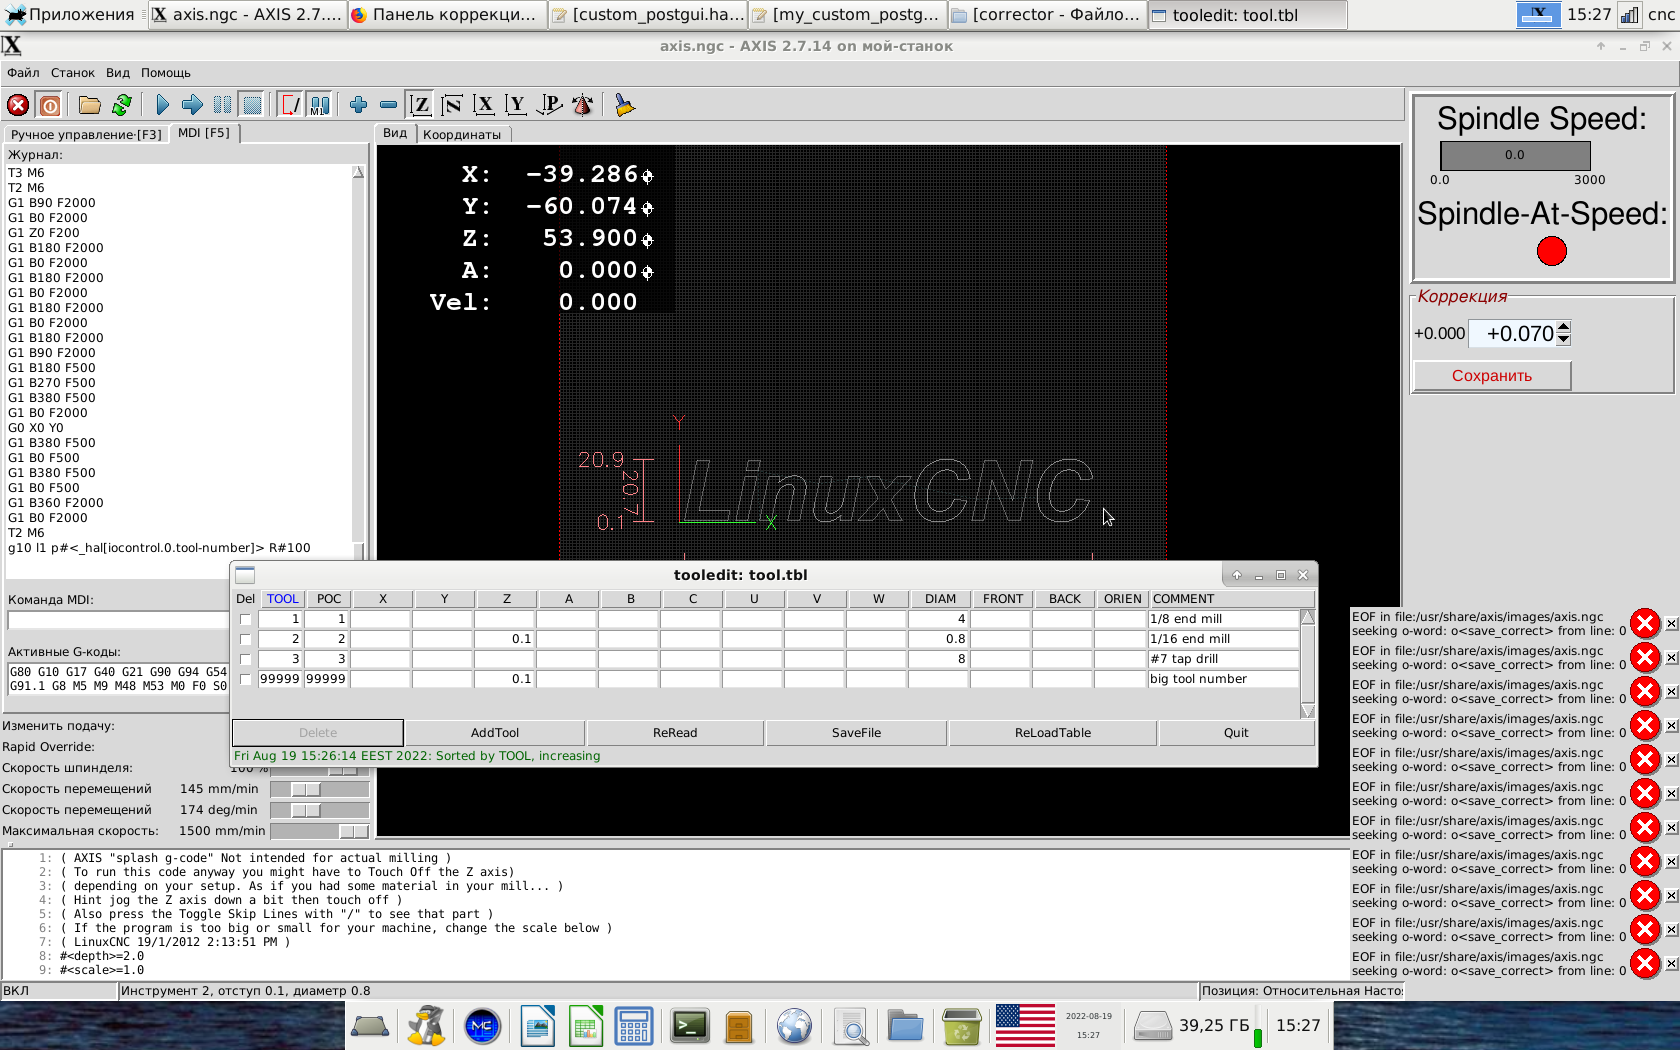Viewport: 1680px width, 1050px height.
Task: Switch to side X view
Action: pyautogui.click(x=484, y=105)
